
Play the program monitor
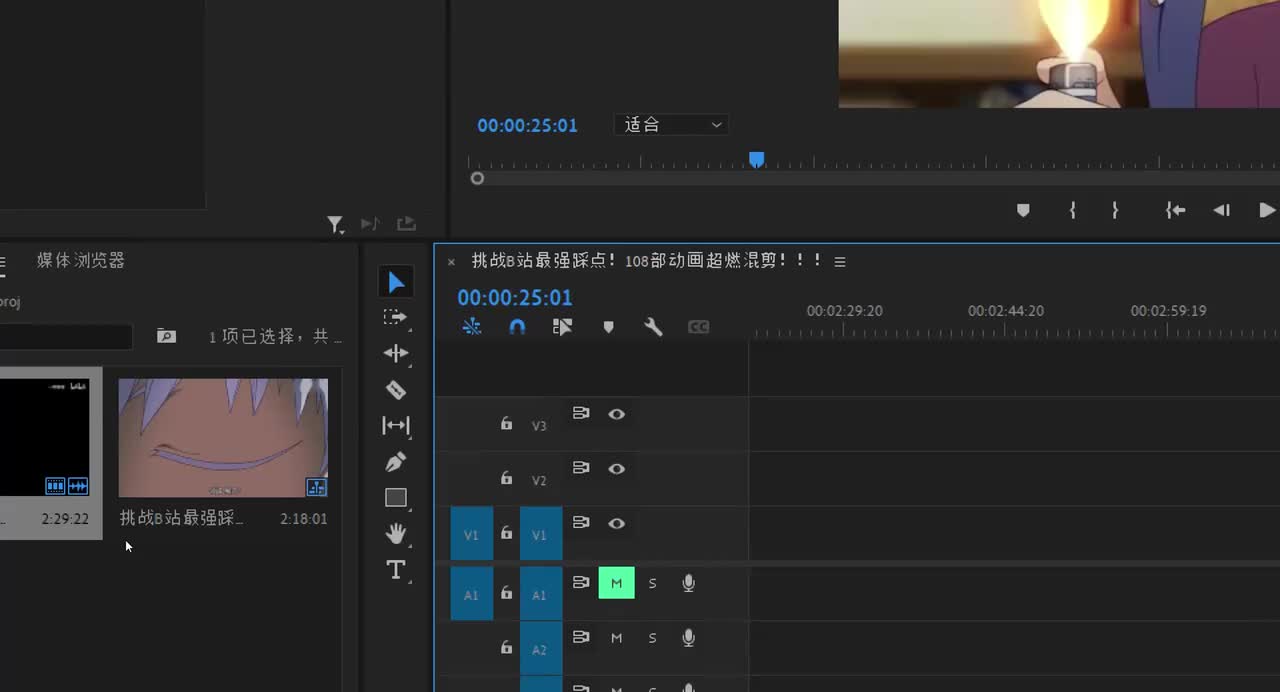[x=1267, y=210]
